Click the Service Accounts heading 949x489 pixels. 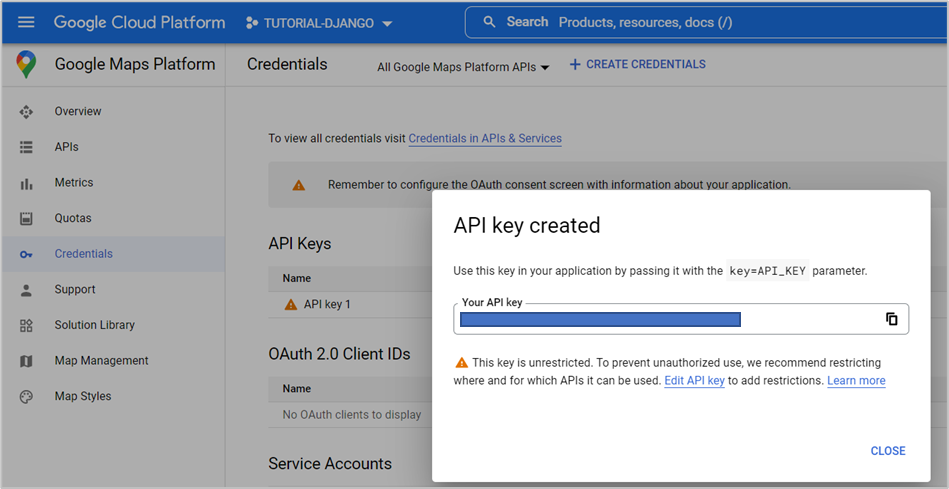[330, 464]
